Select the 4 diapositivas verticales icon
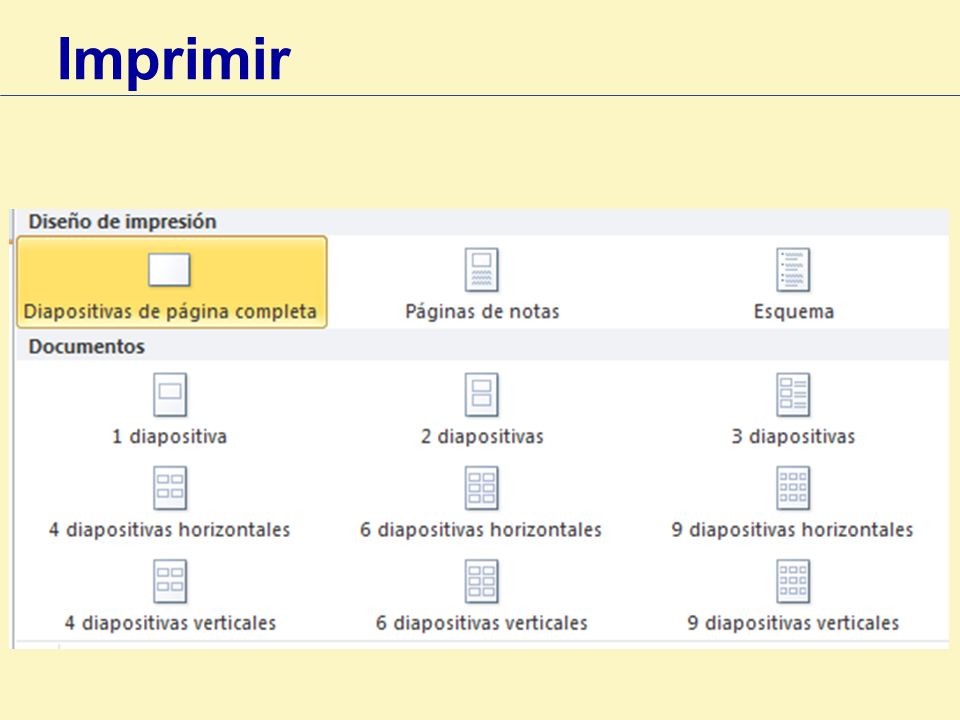 click(170, 581)
